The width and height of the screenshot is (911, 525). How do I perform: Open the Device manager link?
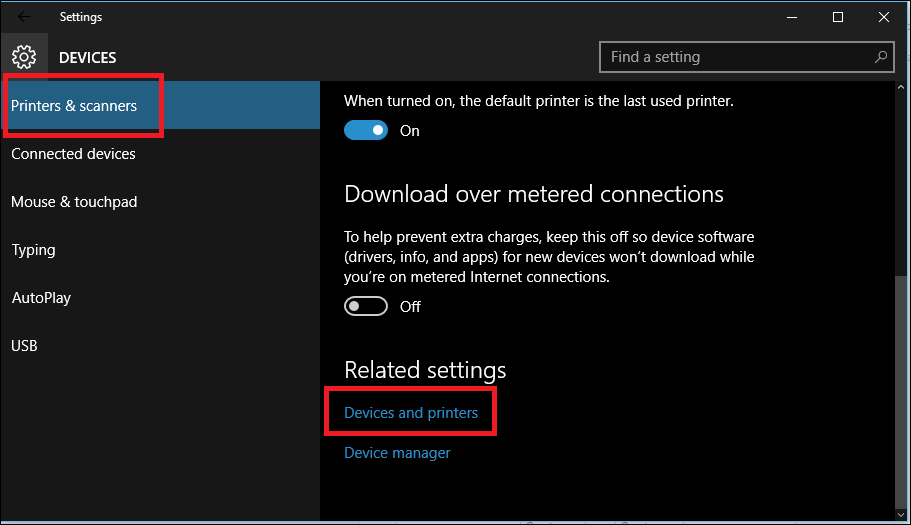pyautogui.click(x=397, y=453)
